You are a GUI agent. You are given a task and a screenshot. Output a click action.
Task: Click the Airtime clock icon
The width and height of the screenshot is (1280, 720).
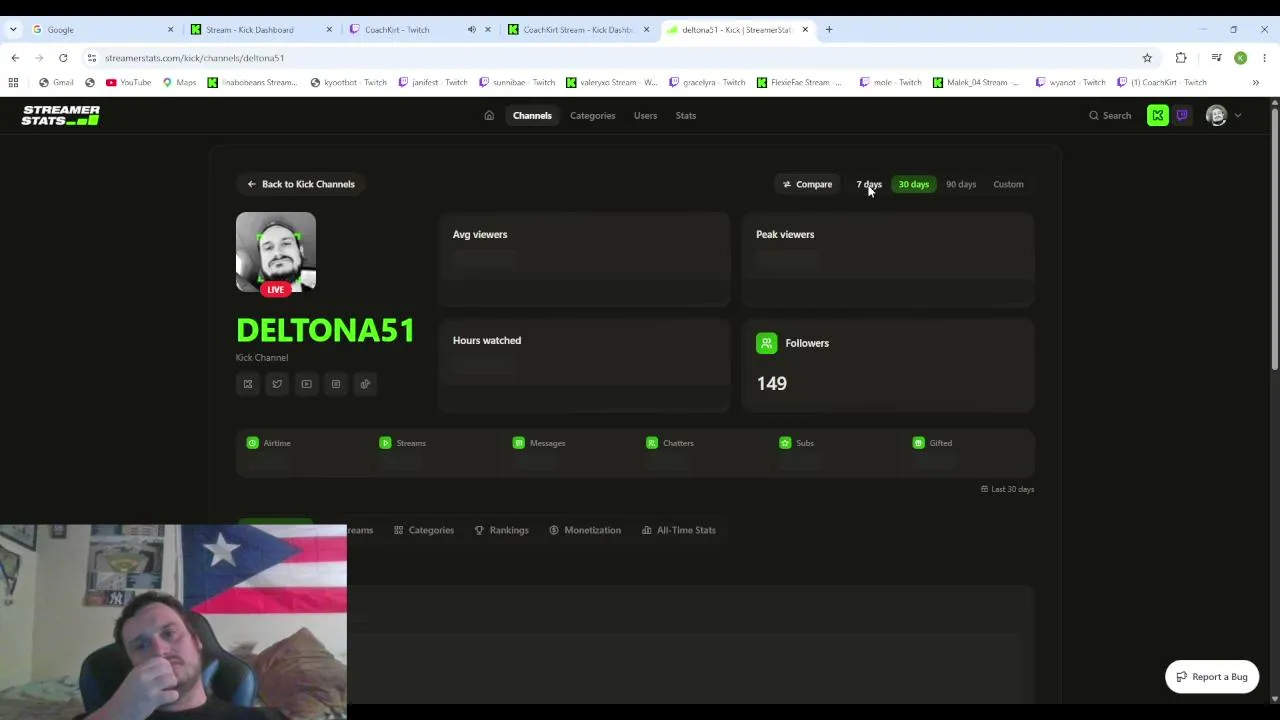click(x=252, y=443)
